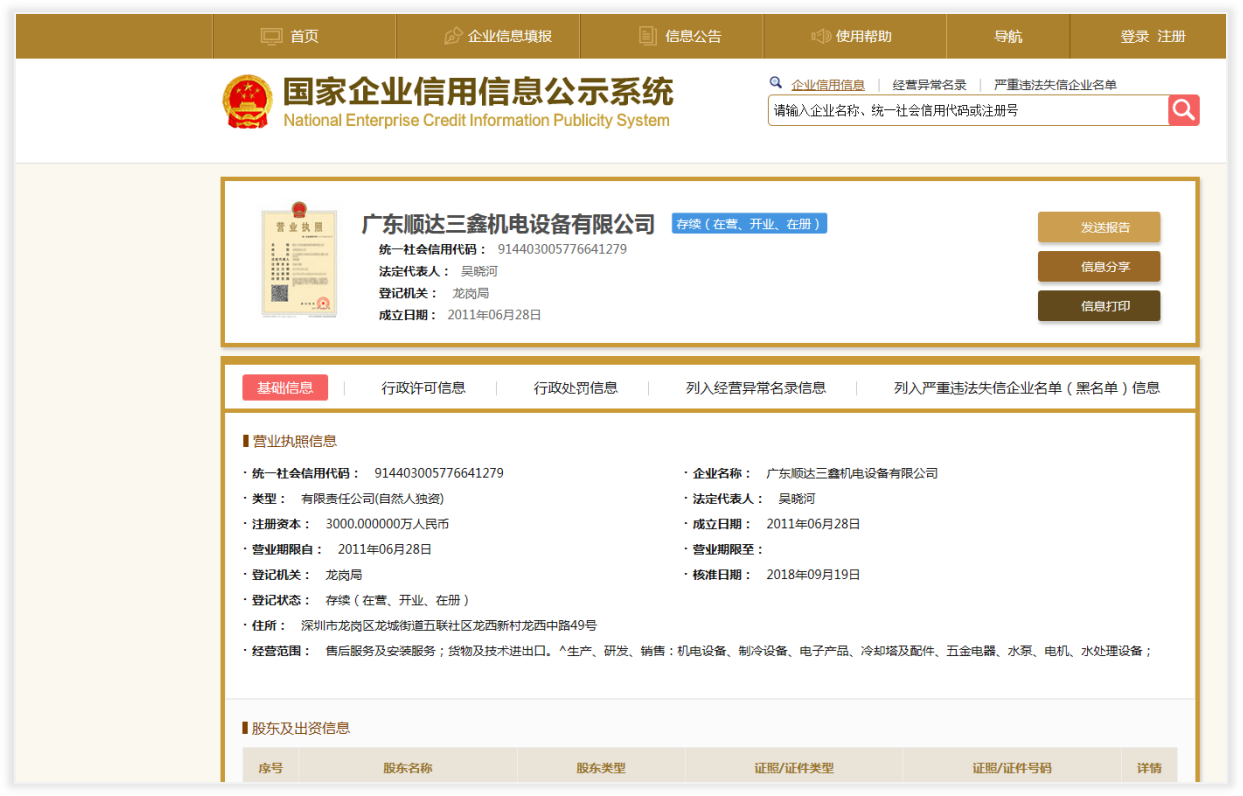The image size is (1243, 796).
Task: Click the 企业名称 value in license info
Action: pyautogui.click(x=852, y=473)
